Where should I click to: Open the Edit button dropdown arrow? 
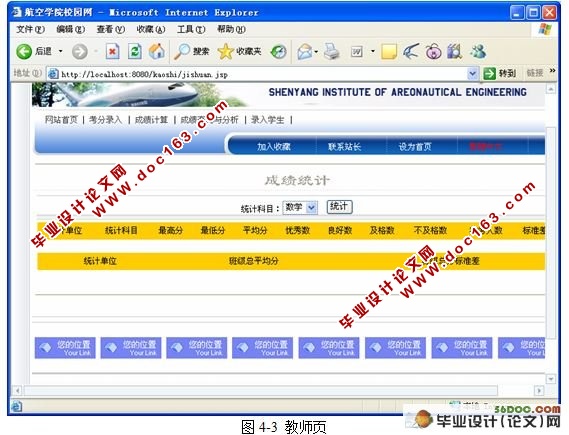[x=373, y=52]
